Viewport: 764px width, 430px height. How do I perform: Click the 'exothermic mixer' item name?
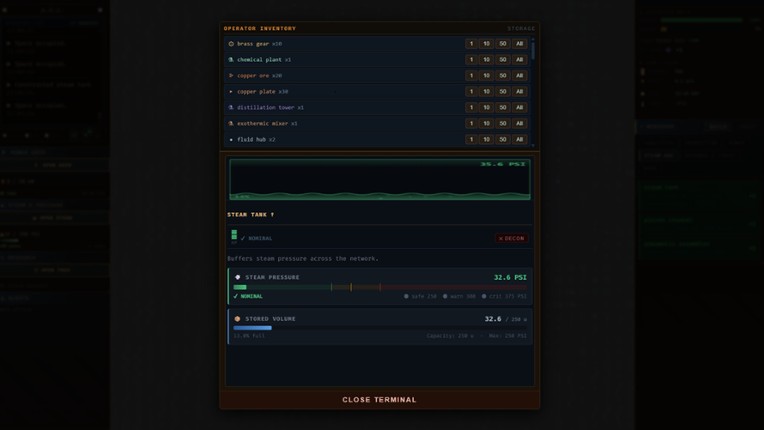[262, 123]
